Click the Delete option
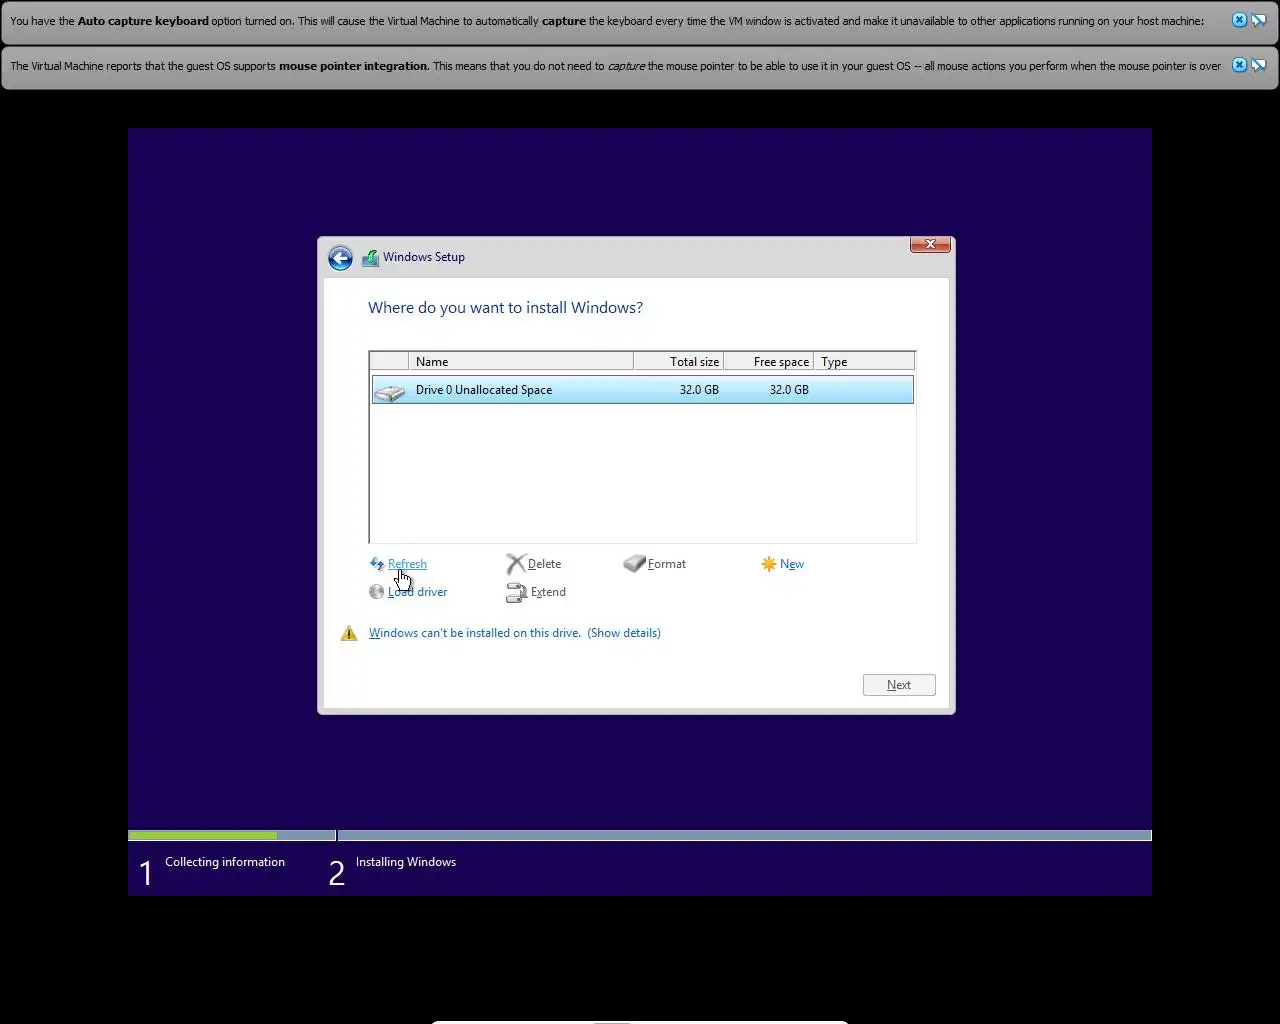Viewport: 1280px width, 1024px height. pos(544,564)
